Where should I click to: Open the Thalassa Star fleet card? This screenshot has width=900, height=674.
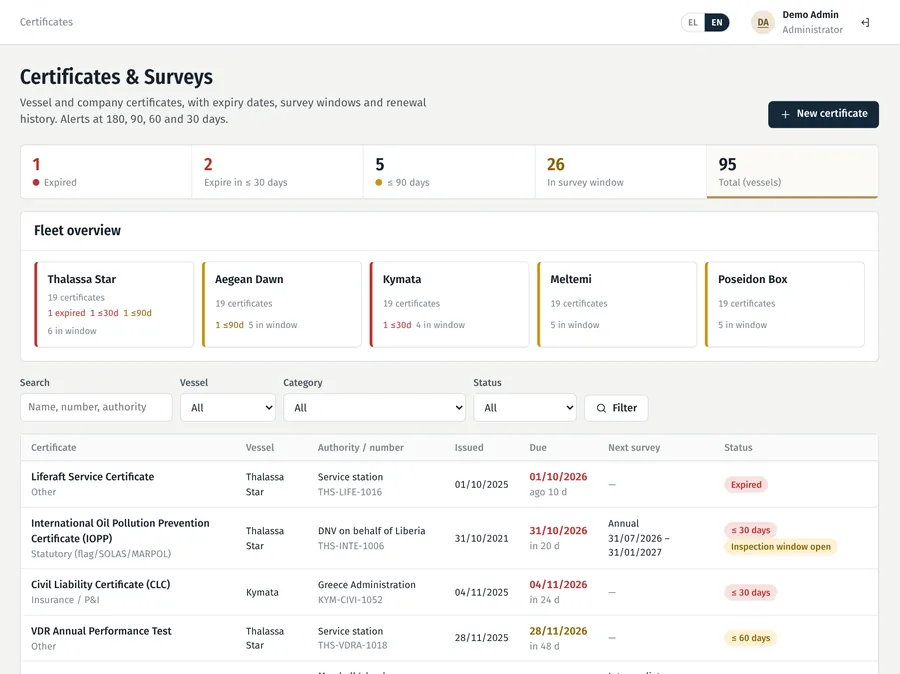click(x=114, y=304)
